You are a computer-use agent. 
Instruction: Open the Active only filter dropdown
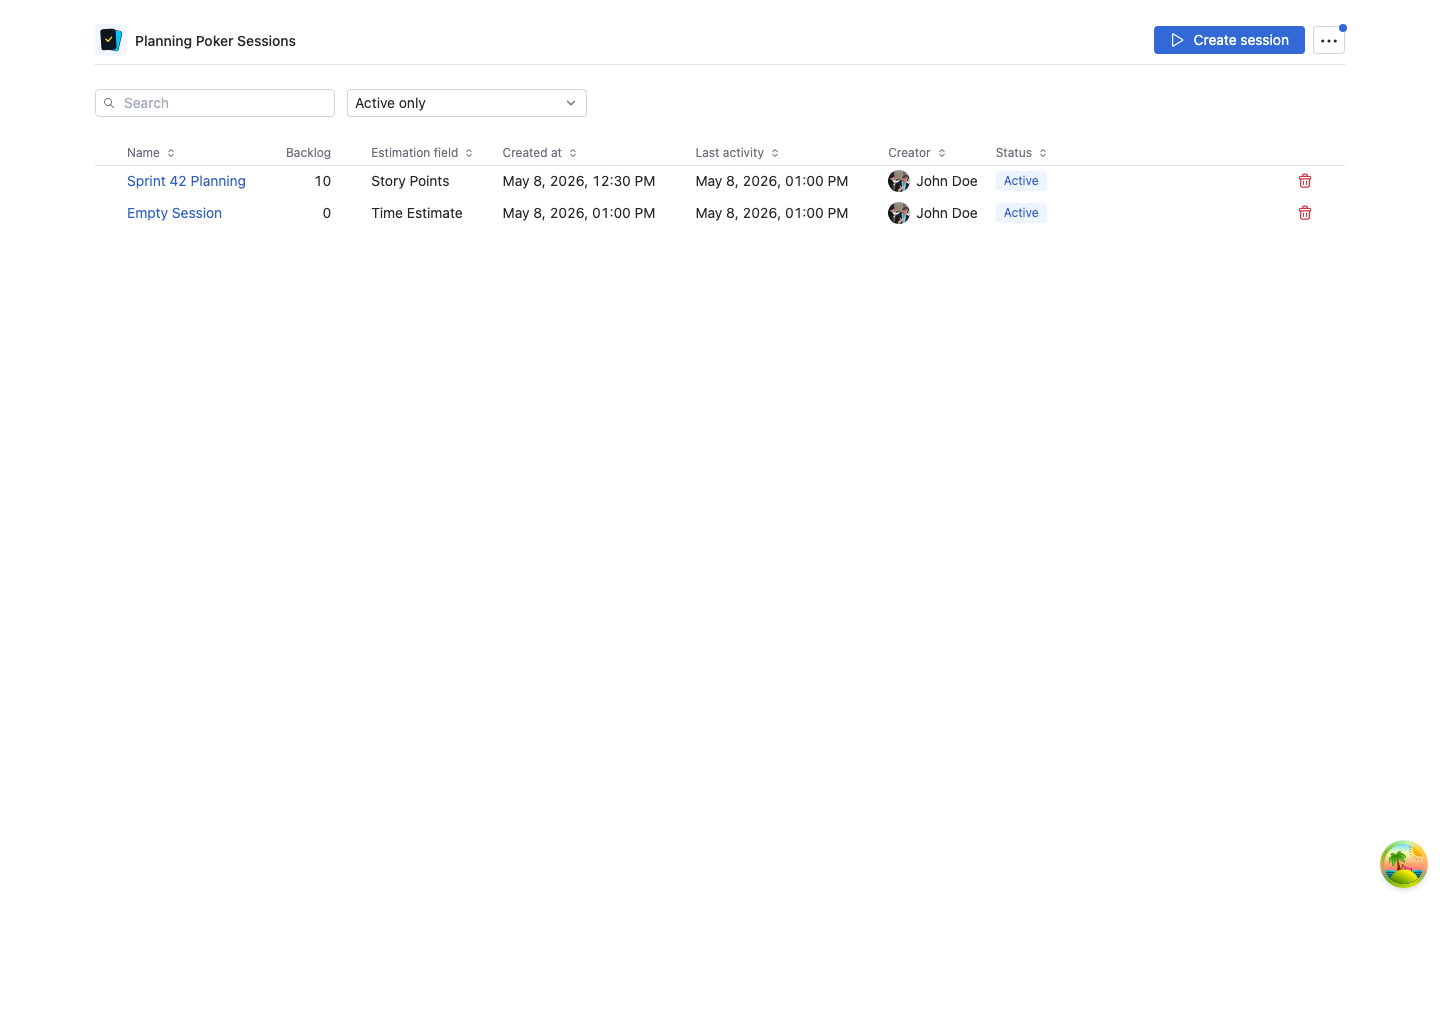pos(467,103)
